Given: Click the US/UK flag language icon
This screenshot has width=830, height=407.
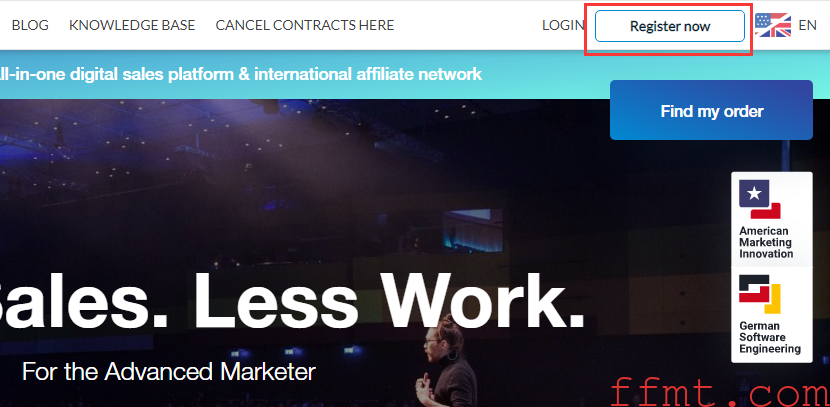Looking at the screenshot, I should tap(773, 25).
